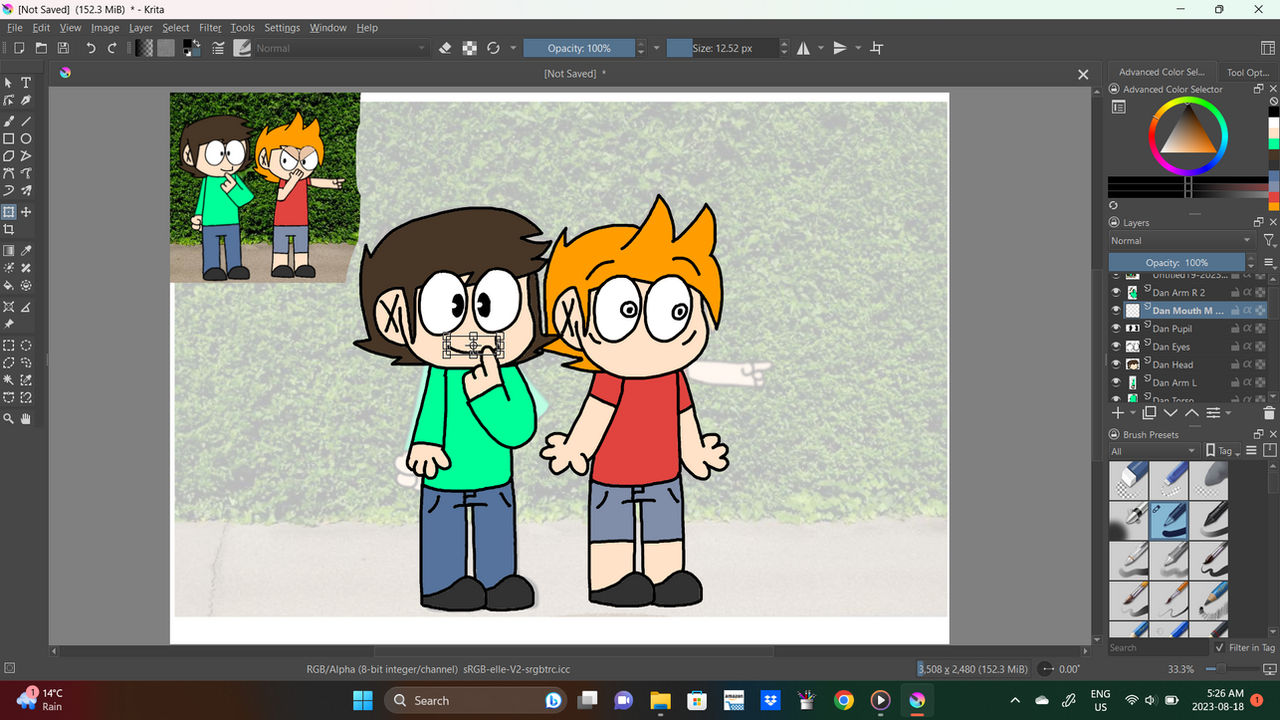This screenshot has height=720, width=1280.
Task: Adjust the brush Size slider
Action: (x=721, y=48)
